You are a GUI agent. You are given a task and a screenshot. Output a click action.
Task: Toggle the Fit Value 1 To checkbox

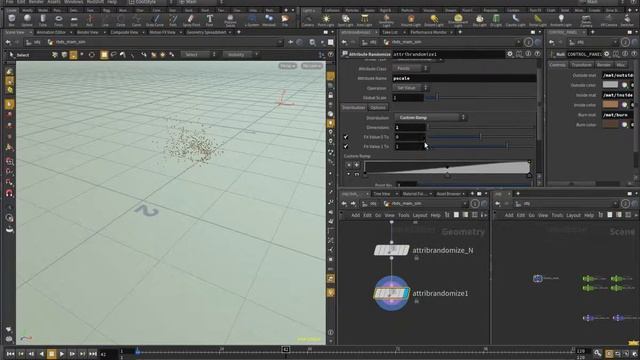(346, 147)
